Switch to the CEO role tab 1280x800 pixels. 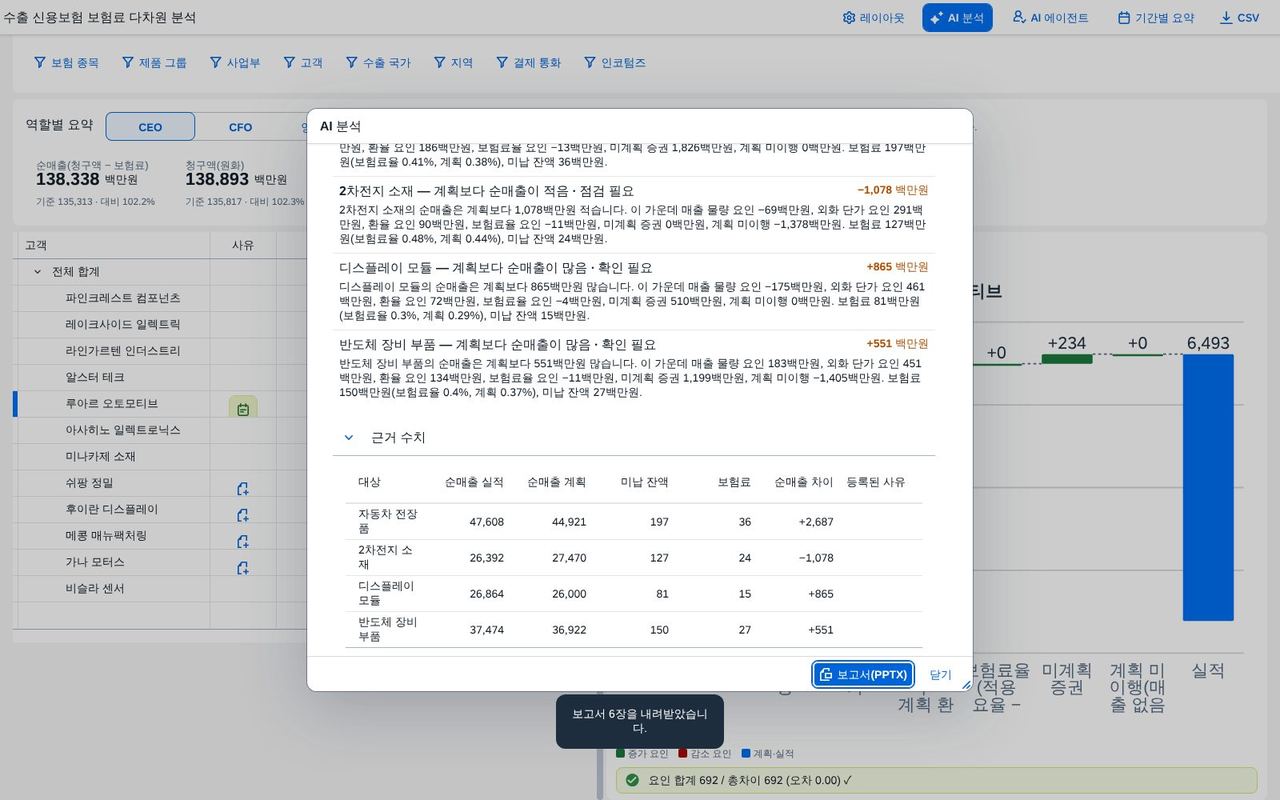coord(150,127)
